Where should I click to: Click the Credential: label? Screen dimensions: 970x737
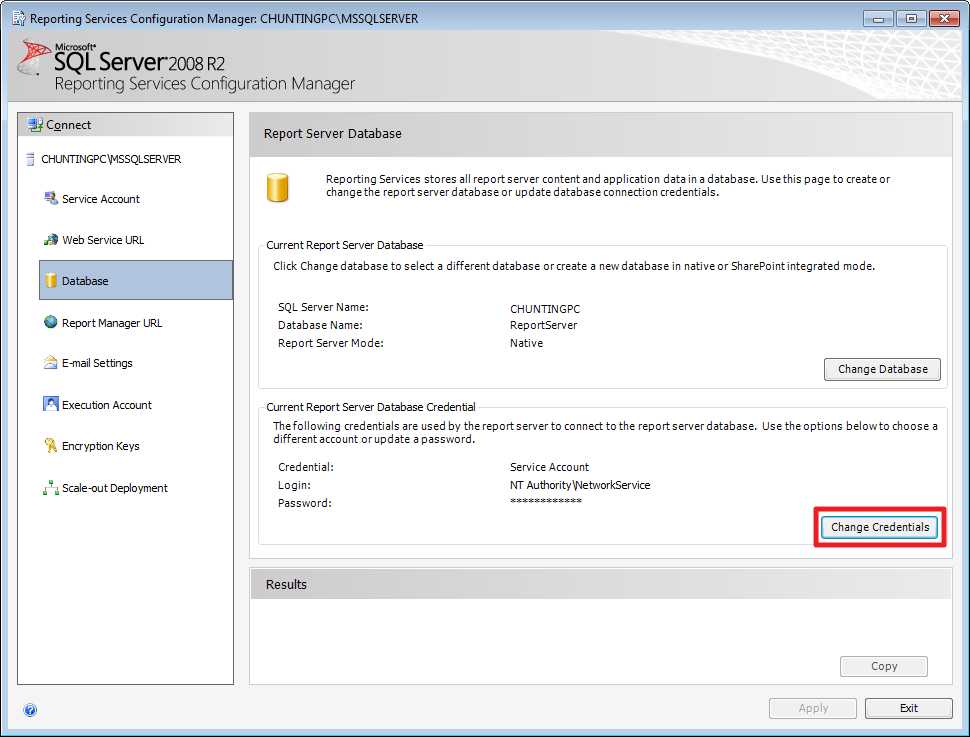click(306, 467)
